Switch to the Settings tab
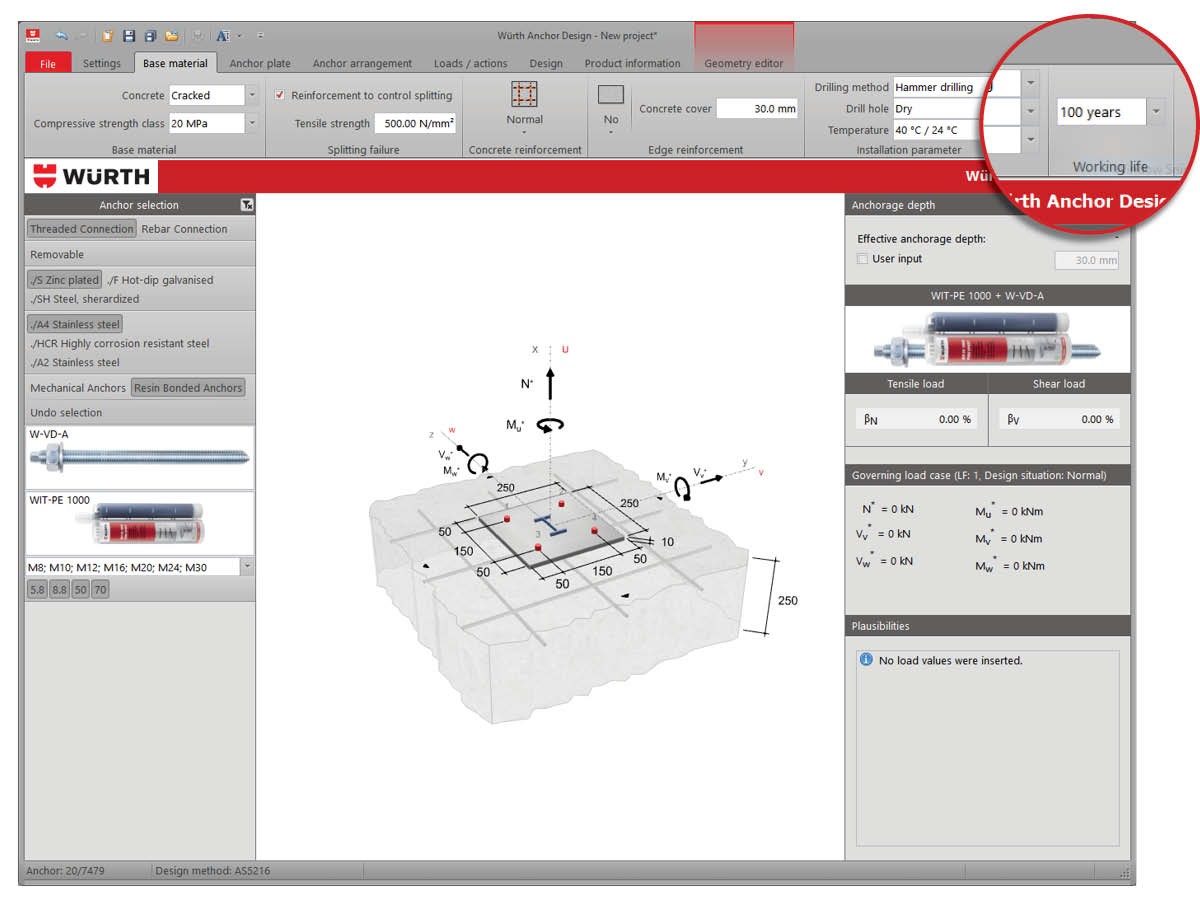Viewport: 1200px width, 900px height. [x=102, y=63]
